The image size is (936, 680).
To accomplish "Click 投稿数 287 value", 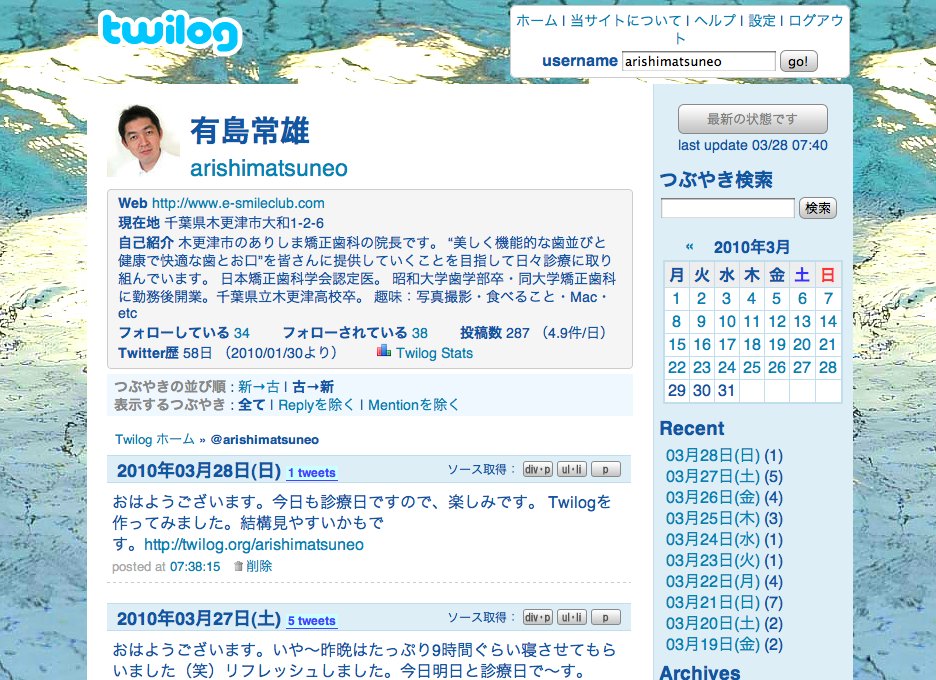I will point(518,333).
